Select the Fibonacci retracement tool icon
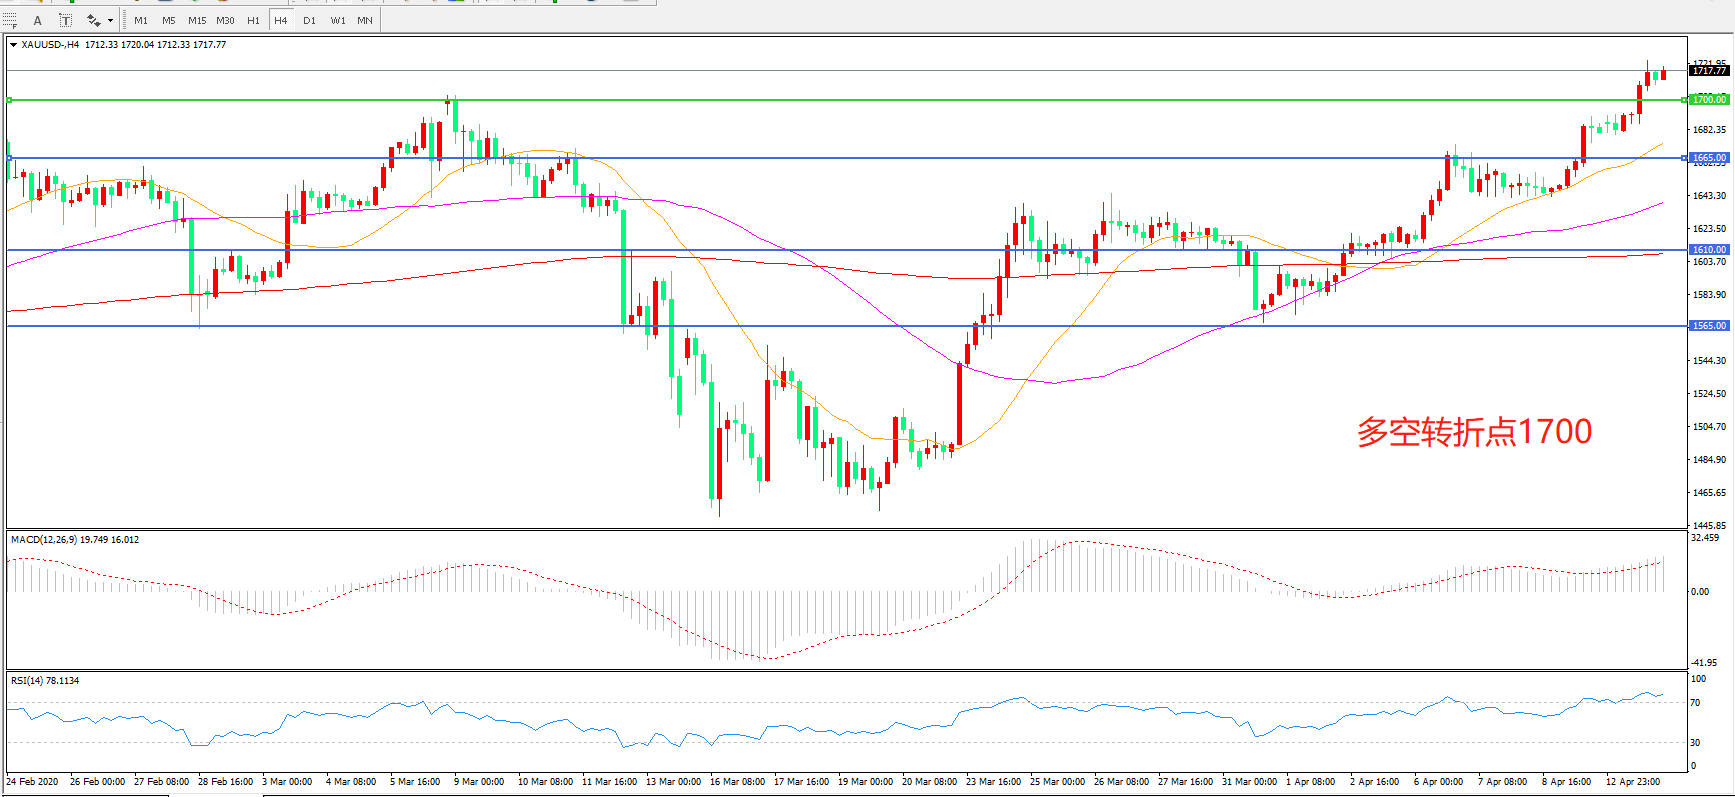 point(10,20)
